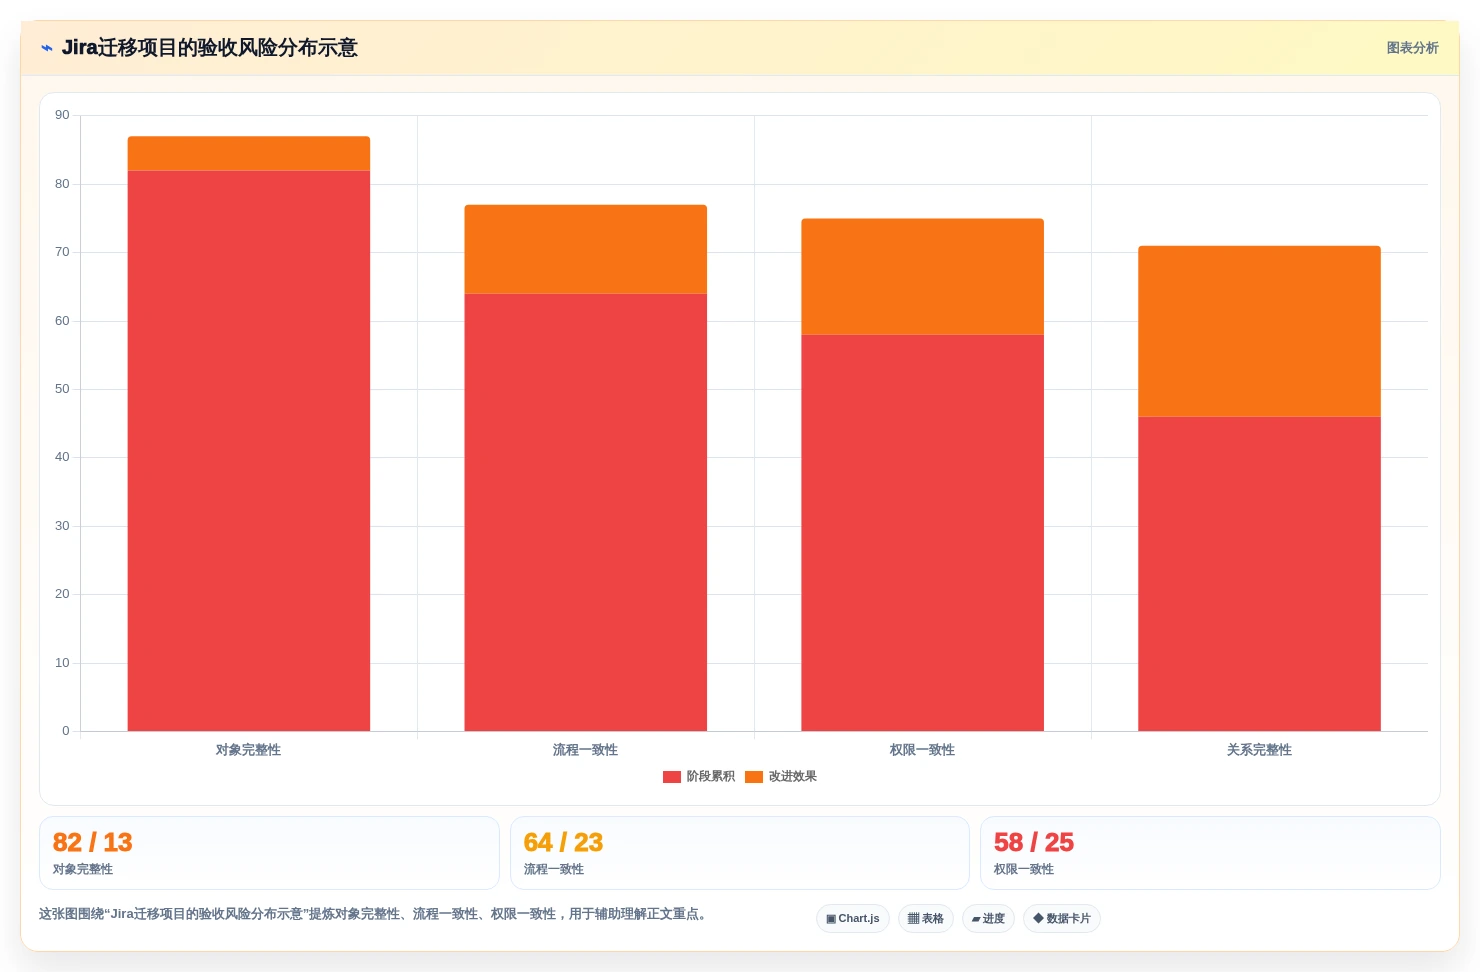Click the 权限一致性 x-axis label
This screenshot has width=1480, height=972.
coord(923,750)
